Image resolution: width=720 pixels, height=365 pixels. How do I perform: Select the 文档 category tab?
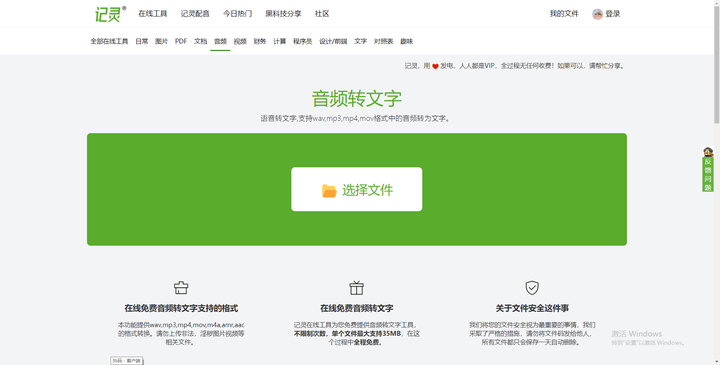tap(201, 41)
